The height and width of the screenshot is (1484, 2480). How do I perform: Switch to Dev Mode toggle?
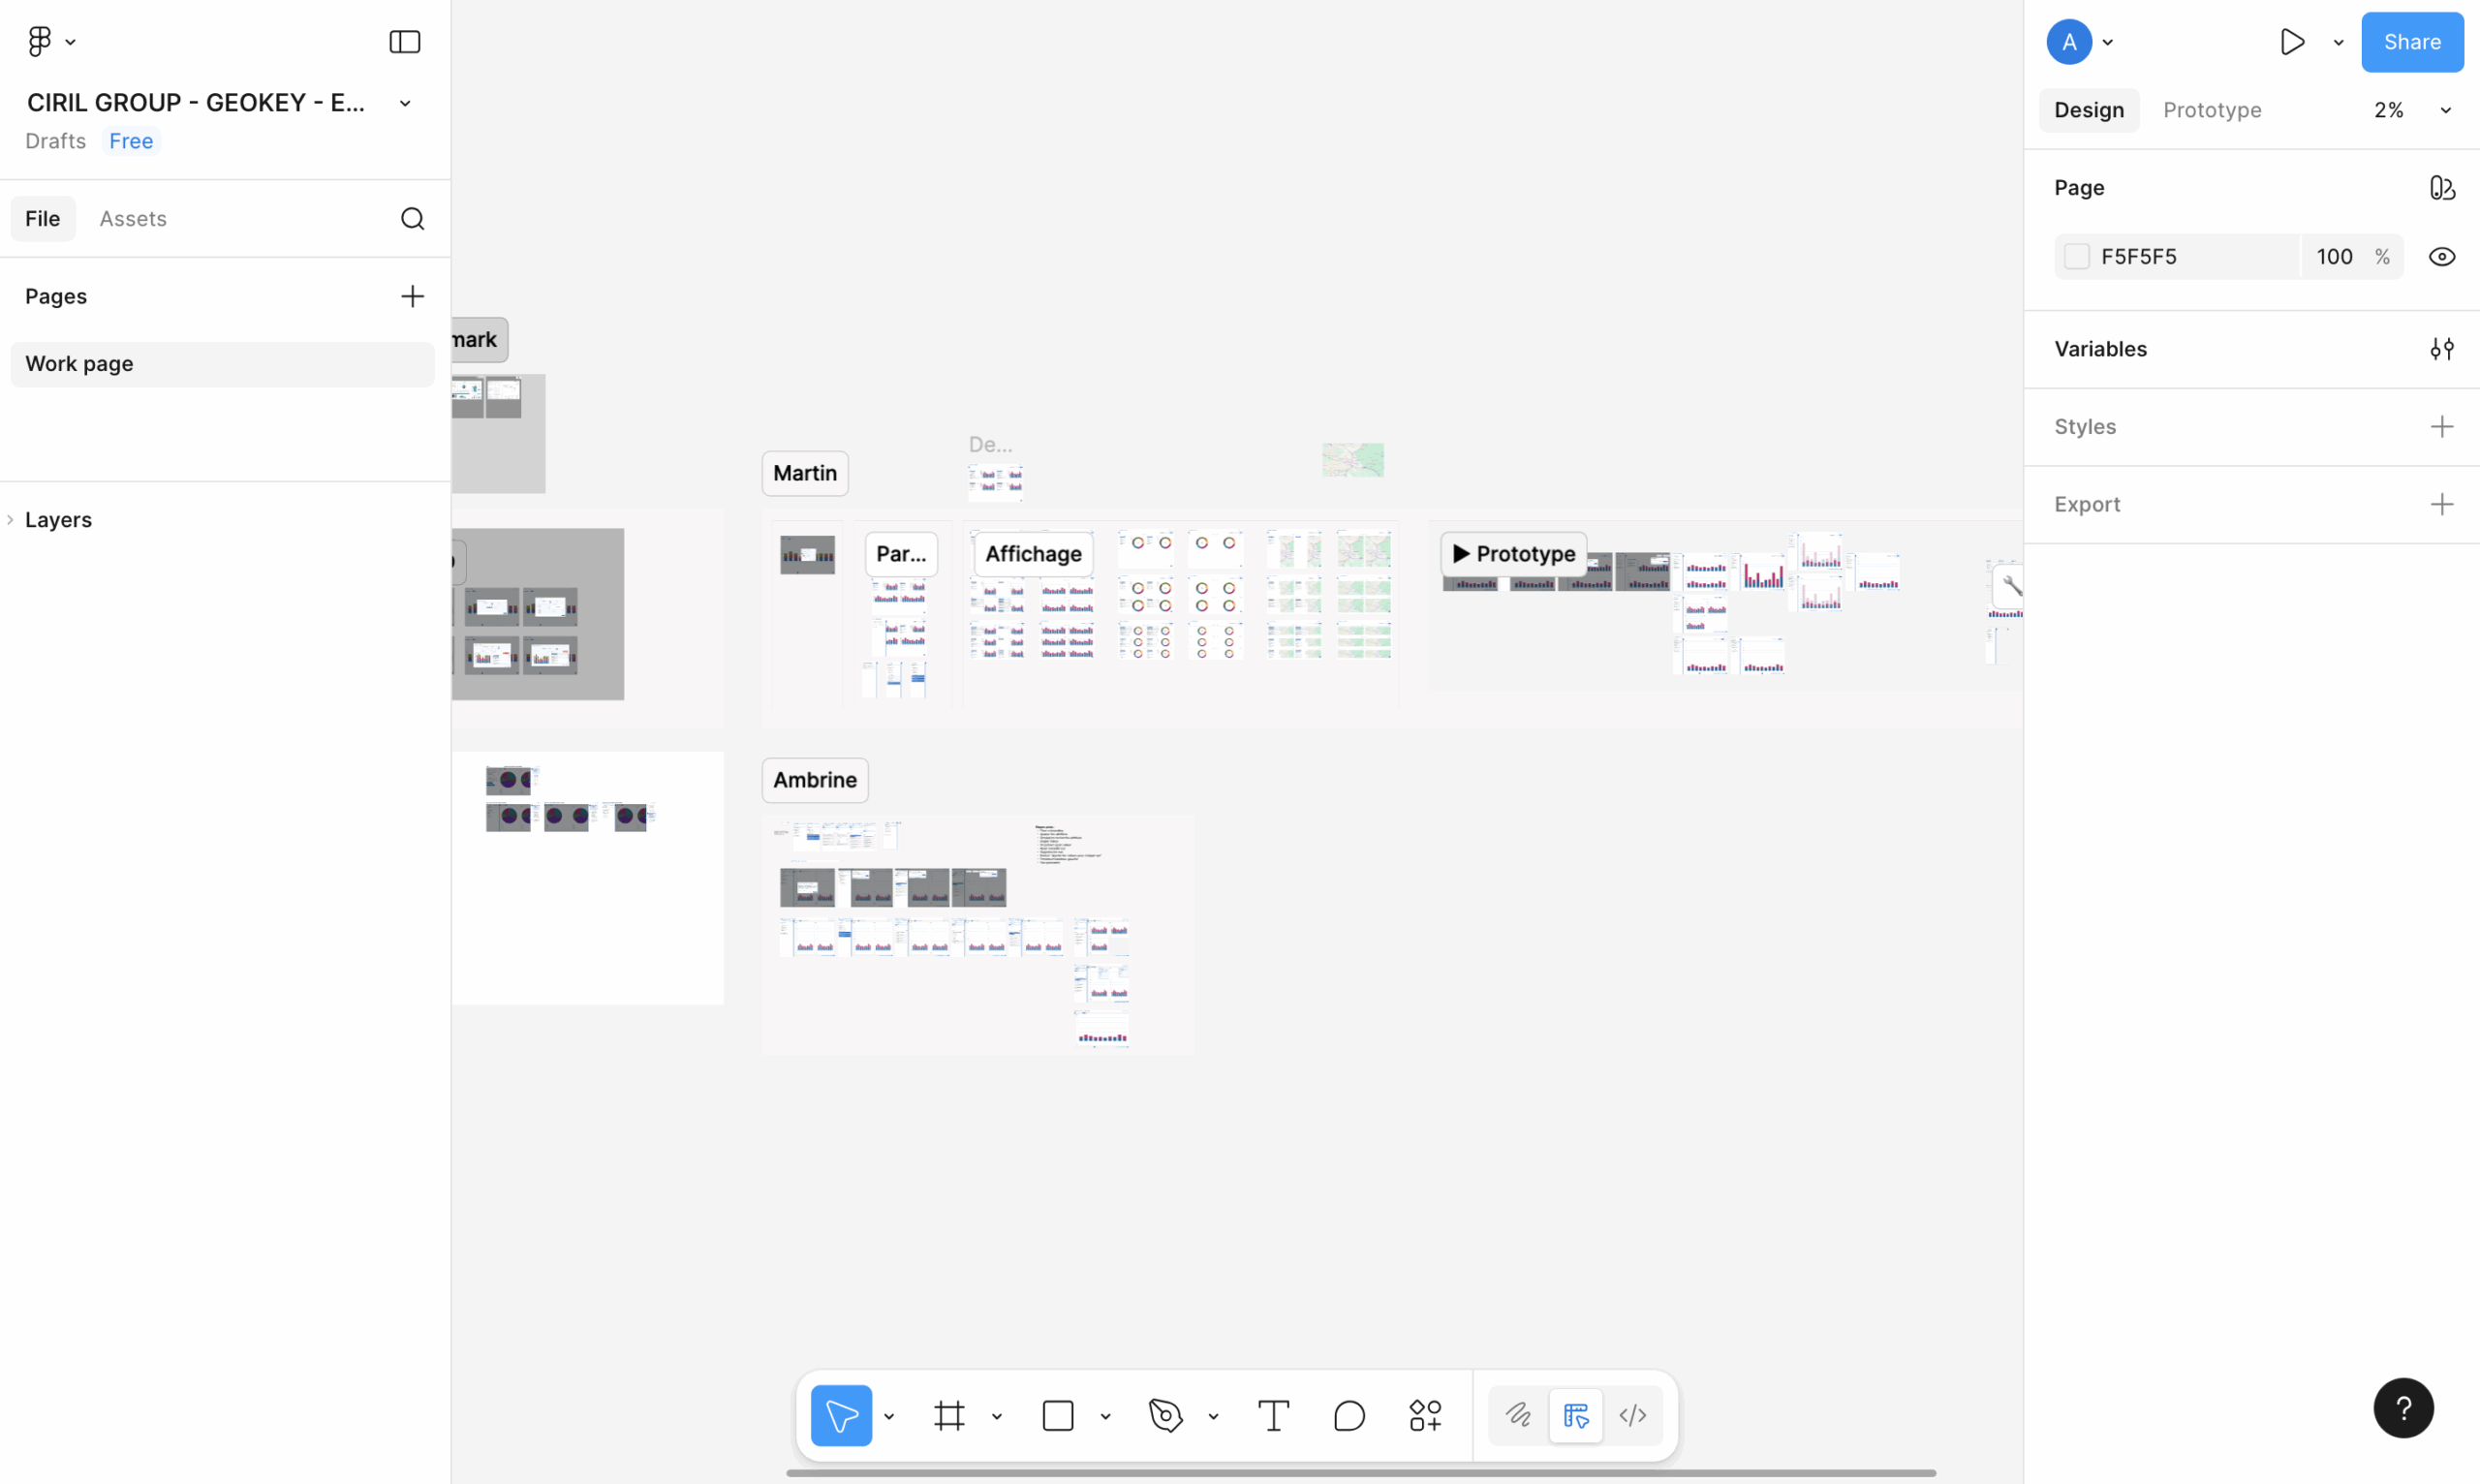(x=1632, y=1415)
